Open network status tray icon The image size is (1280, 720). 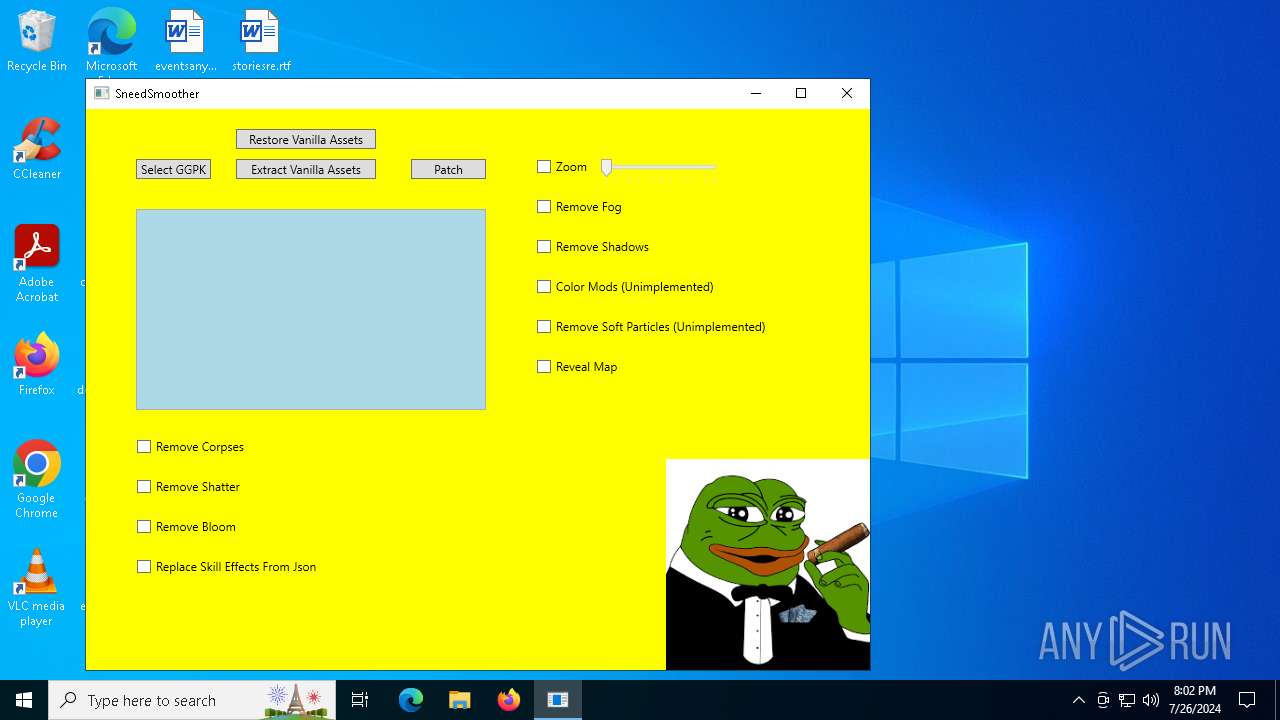tap(1127, 700)
